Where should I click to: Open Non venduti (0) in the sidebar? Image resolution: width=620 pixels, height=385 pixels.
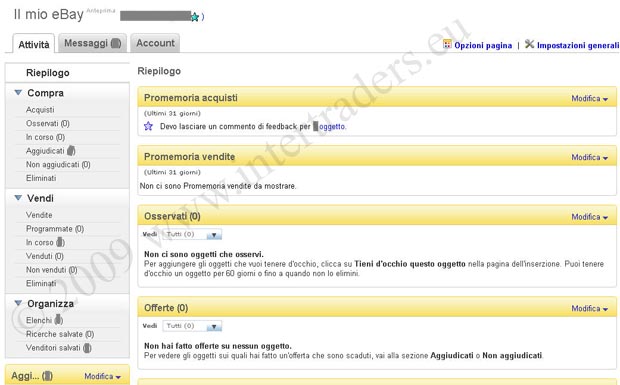point(51,270)
